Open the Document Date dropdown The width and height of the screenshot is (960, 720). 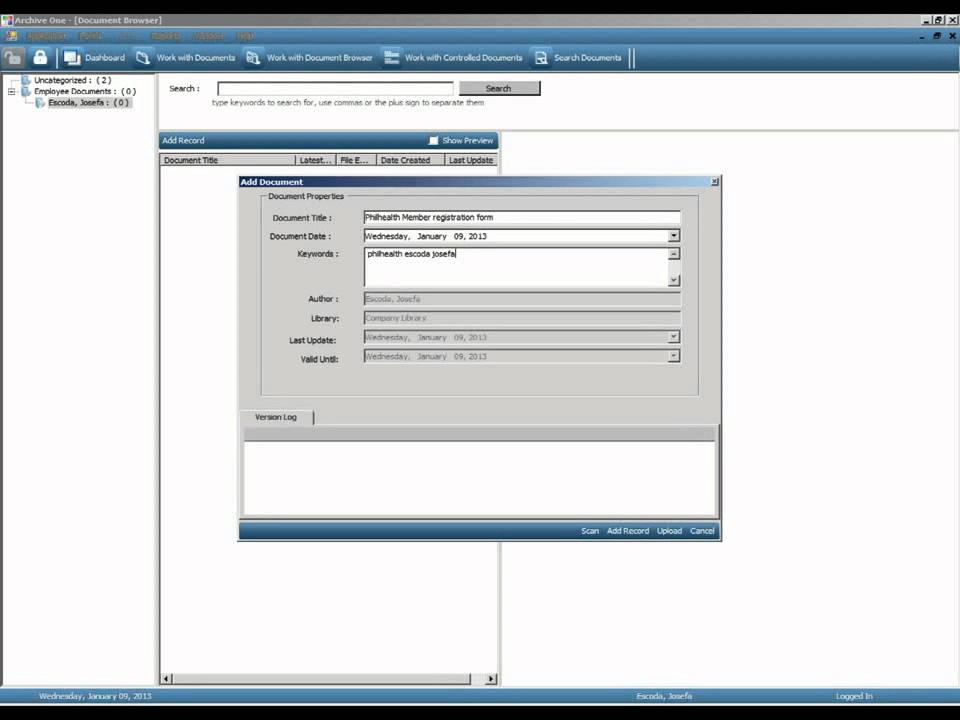click(x=673, y=236)
